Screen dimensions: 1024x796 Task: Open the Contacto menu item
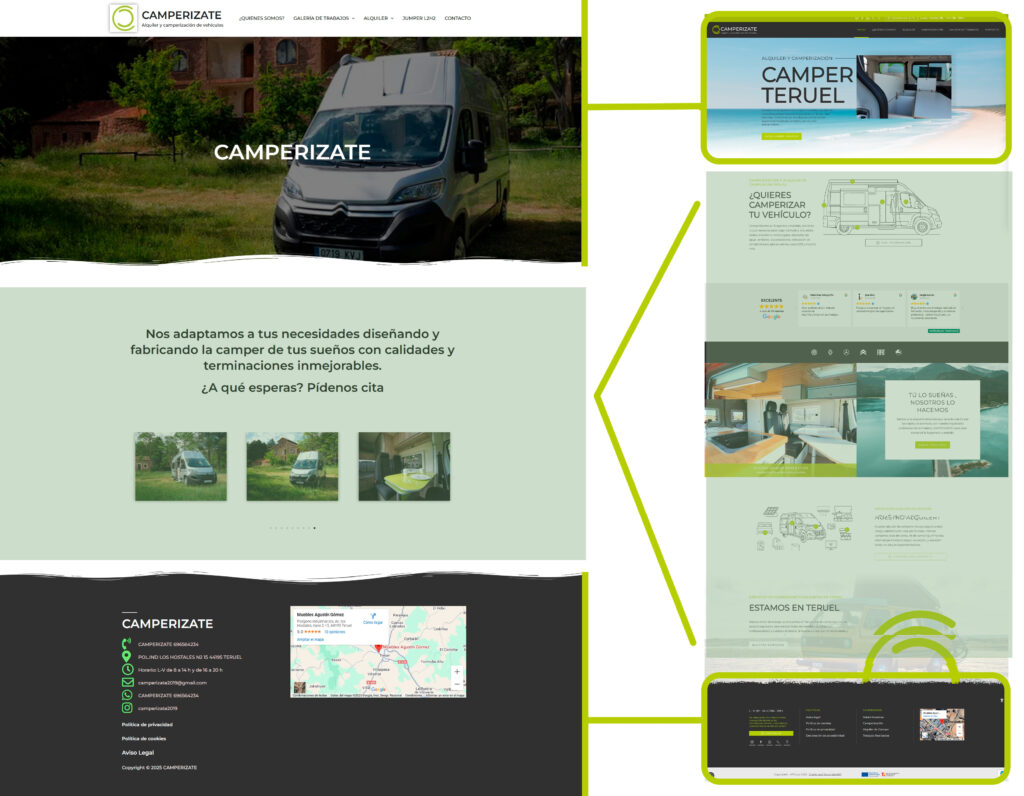pos(457,18)
